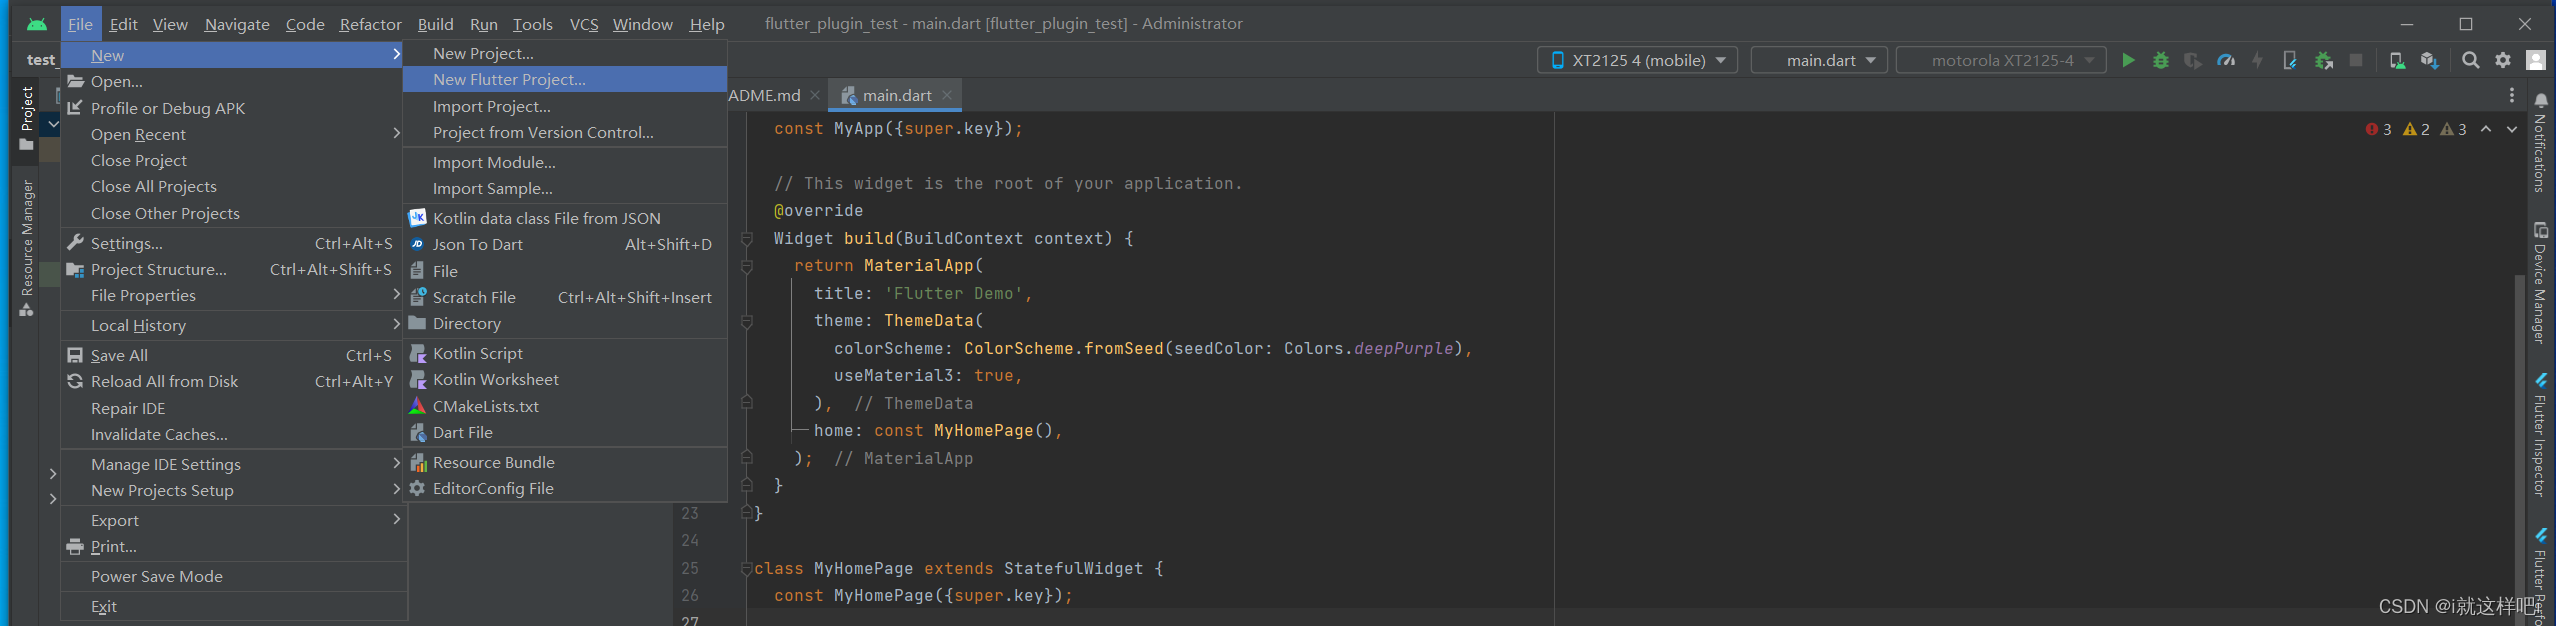Create a new Dart File
Screen dimensions: 2556x626
pos(565,432)
